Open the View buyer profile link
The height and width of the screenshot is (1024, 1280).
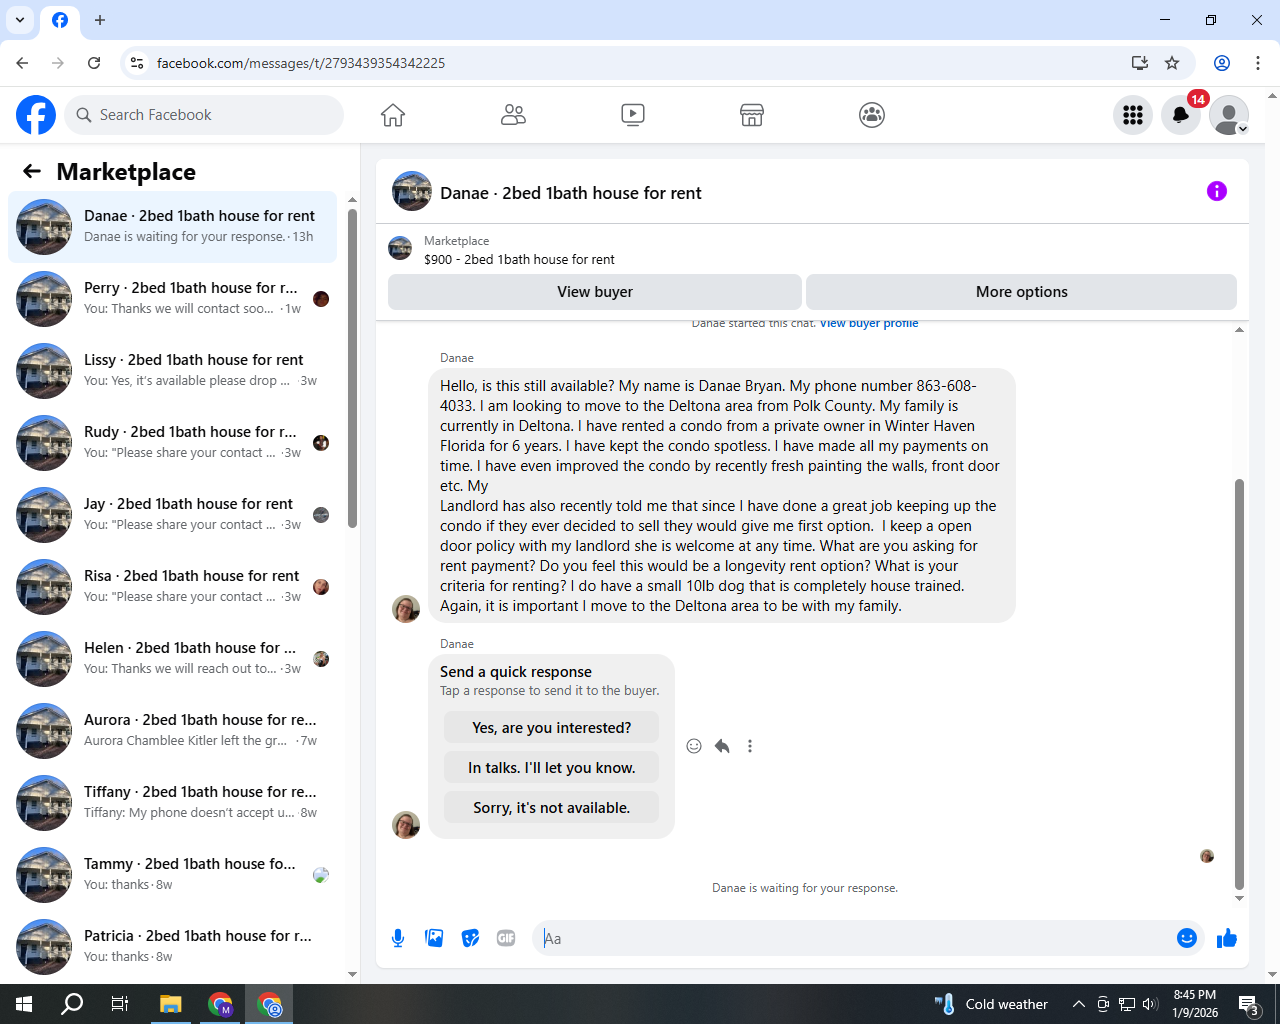coord(869,323)
